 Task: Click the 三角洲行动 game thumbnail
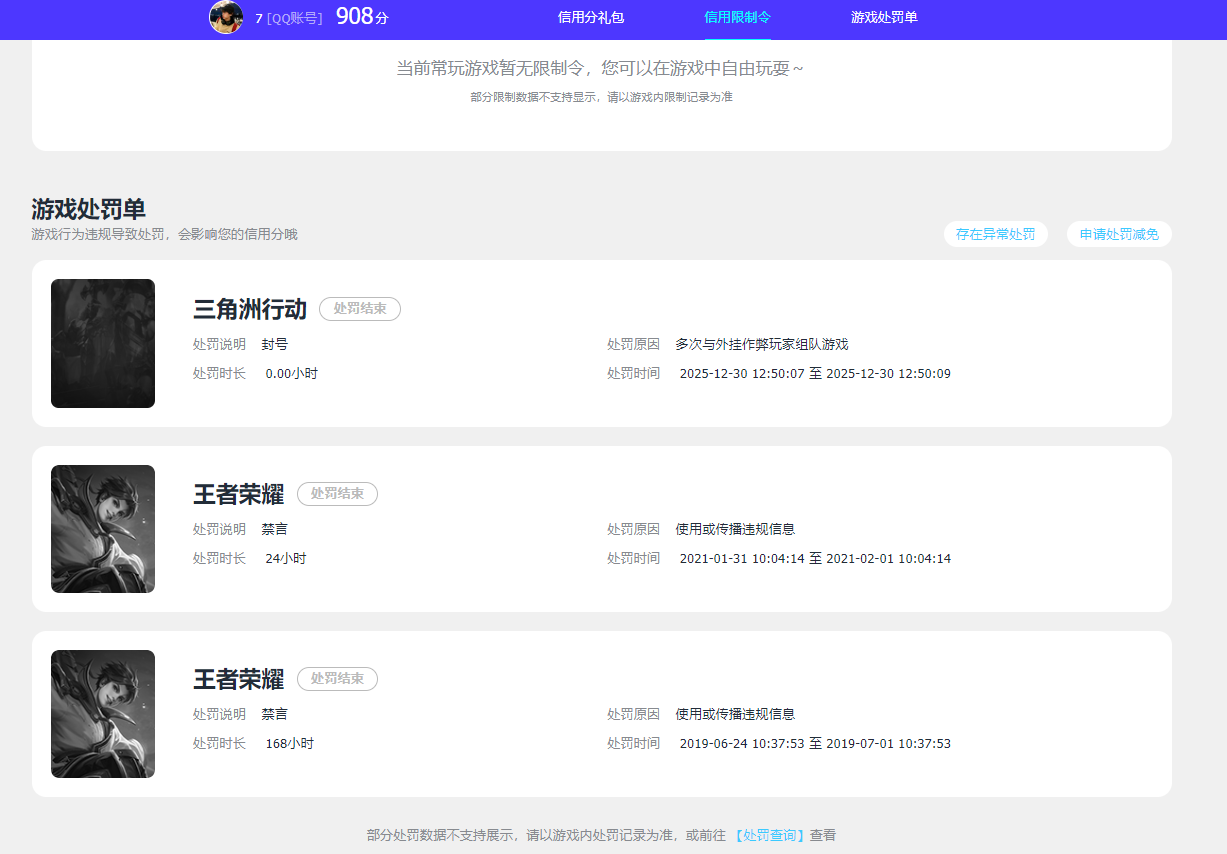pos(102,343)
